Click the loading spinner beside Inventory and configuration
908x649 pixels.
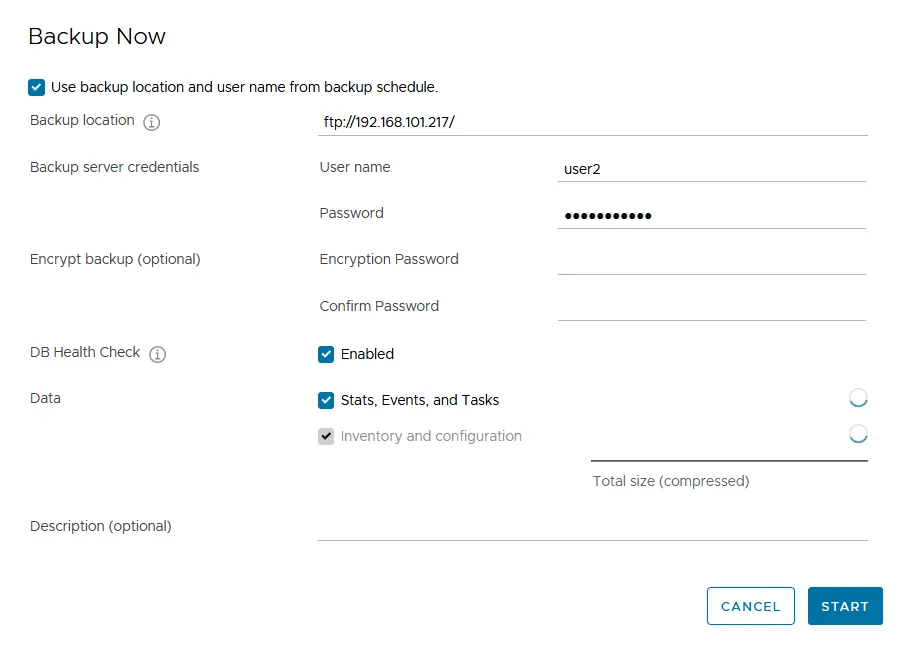(857, 435)
